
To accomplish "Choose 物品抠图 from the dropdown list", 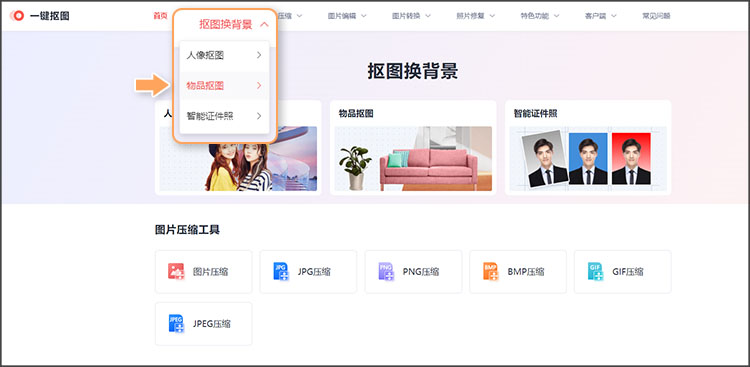I will (x=224, y=86).
